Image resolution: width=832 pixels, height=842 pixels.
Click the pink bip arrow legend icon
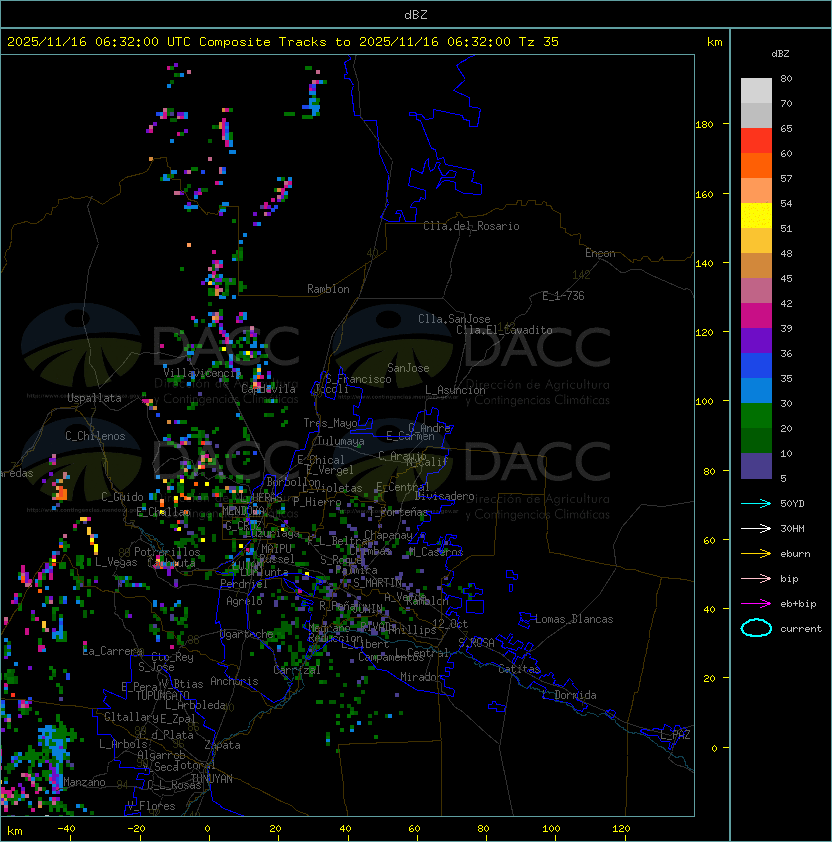click(x=756, y=578)
